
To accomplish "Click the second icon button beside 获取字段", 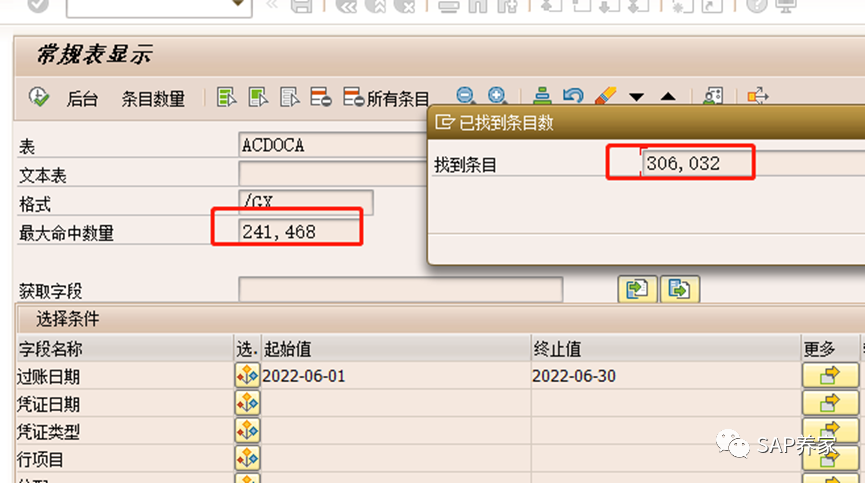I will pyautogui.click(x=680, y=289).
